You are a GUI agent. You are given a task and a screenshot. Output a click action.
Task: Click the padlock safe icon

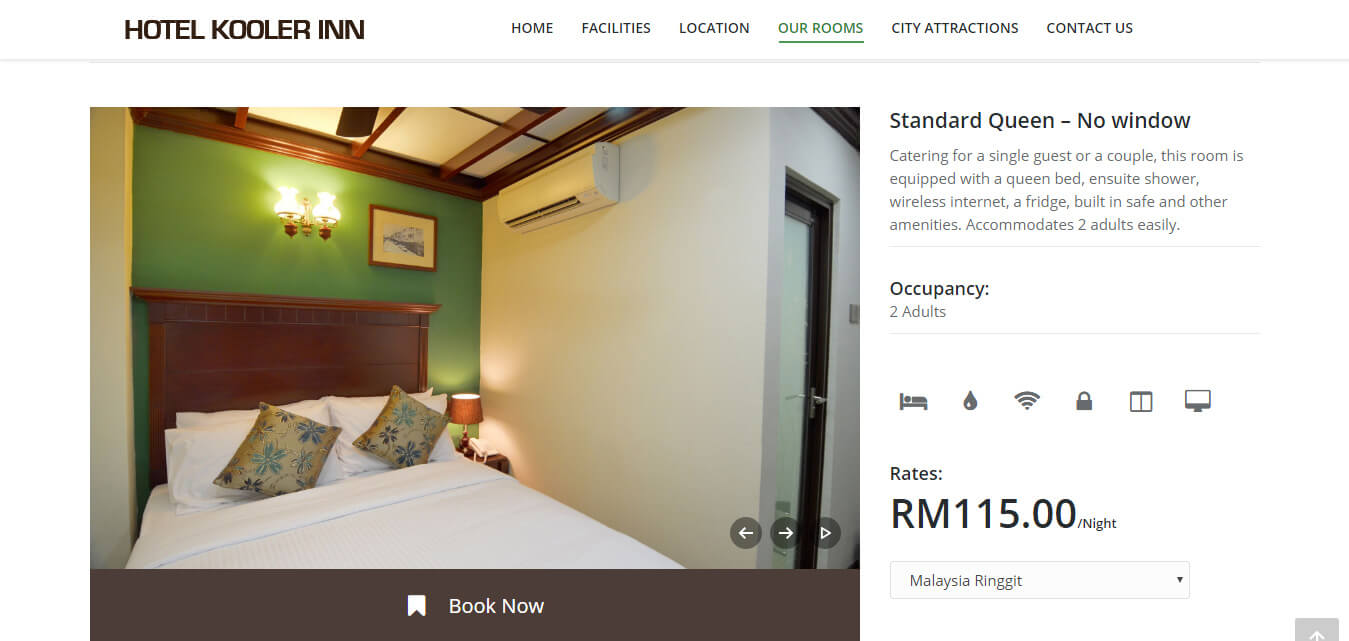click(x=1084, y=401)
